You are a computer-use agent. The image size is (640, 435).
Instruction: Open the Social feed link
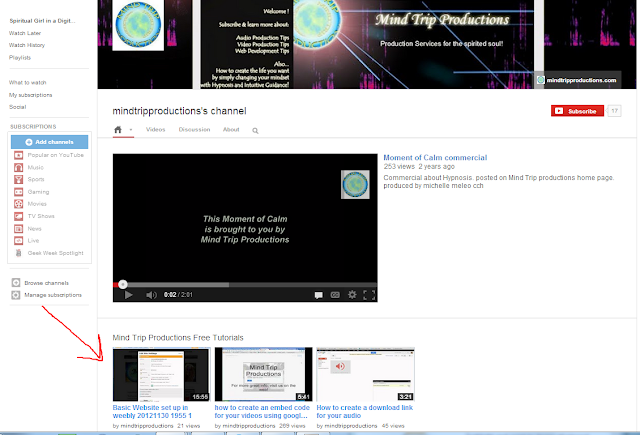(18, 107)
